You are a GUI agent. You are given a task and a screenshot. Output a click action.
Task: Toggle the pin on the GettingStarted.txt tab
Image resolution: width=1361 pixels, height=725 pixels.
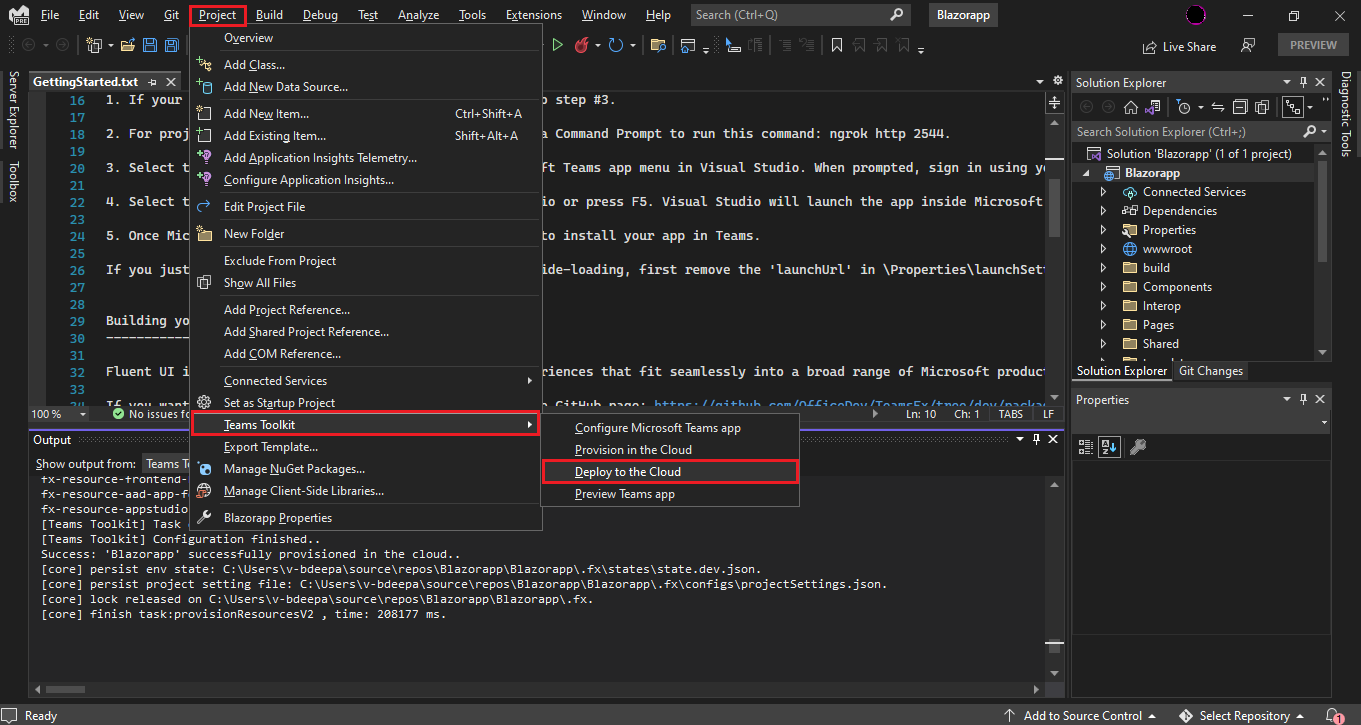coord(153,83)
